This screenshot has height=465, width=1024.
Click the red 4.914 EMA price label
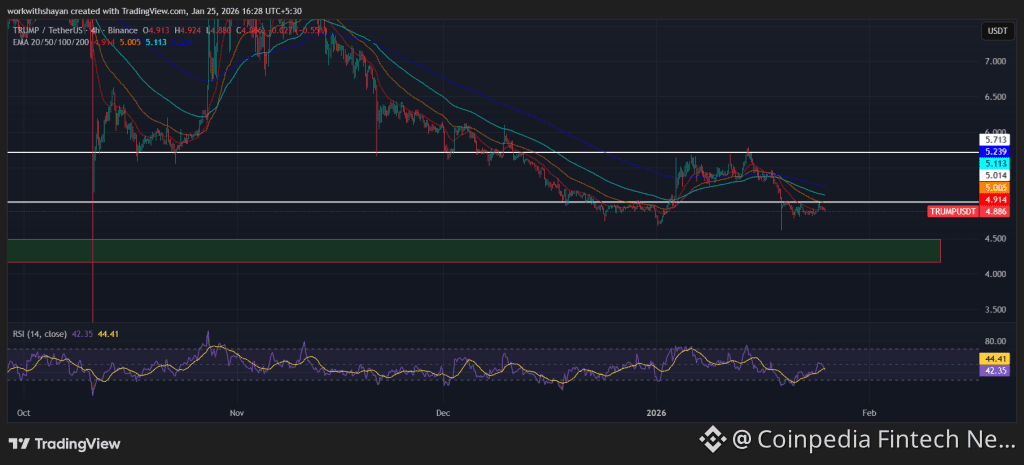pos(996,201)
